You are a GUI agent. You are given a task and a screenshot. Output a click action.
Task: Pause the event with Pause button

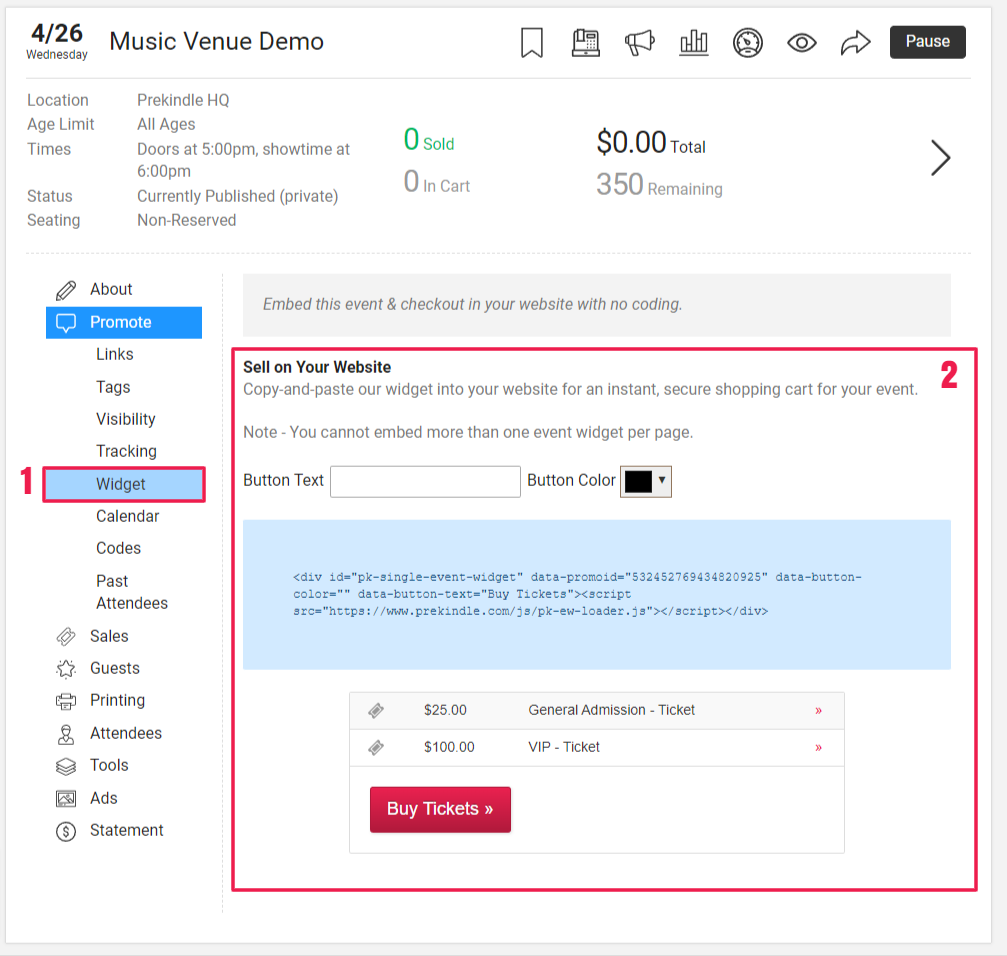coord(927,42)
